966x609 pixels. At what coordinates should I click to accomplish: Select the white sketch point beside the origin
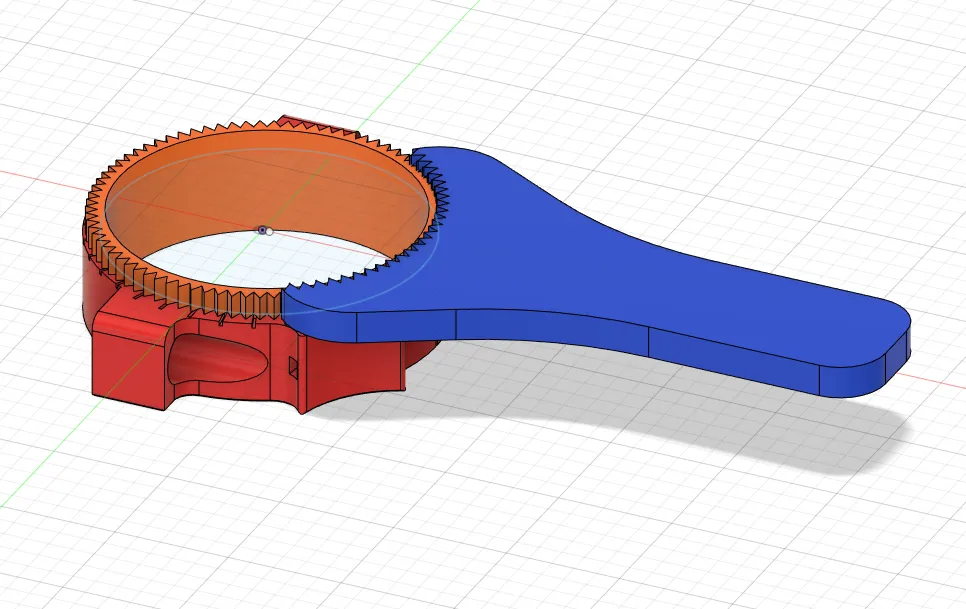(x=270, y=231)
